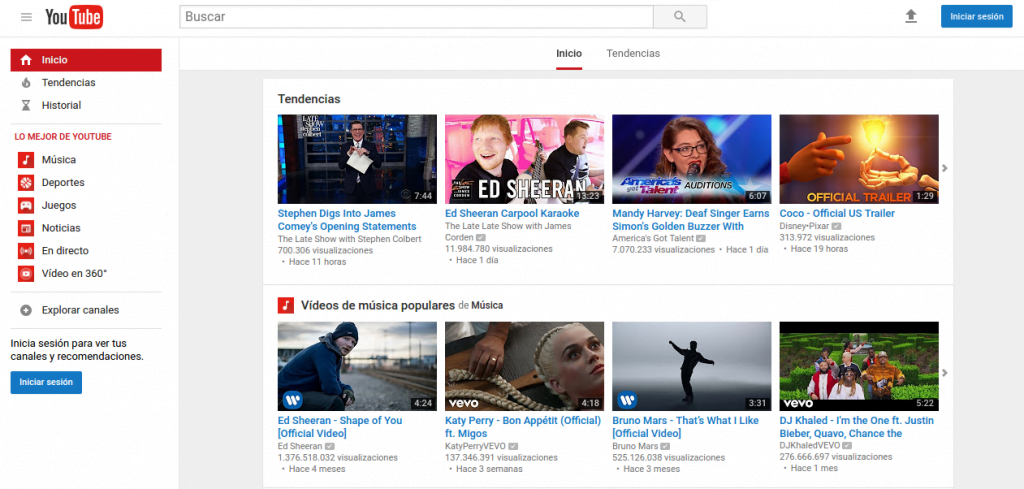
Task: Click the Deportes ball icon
Action: pos(26,183)
